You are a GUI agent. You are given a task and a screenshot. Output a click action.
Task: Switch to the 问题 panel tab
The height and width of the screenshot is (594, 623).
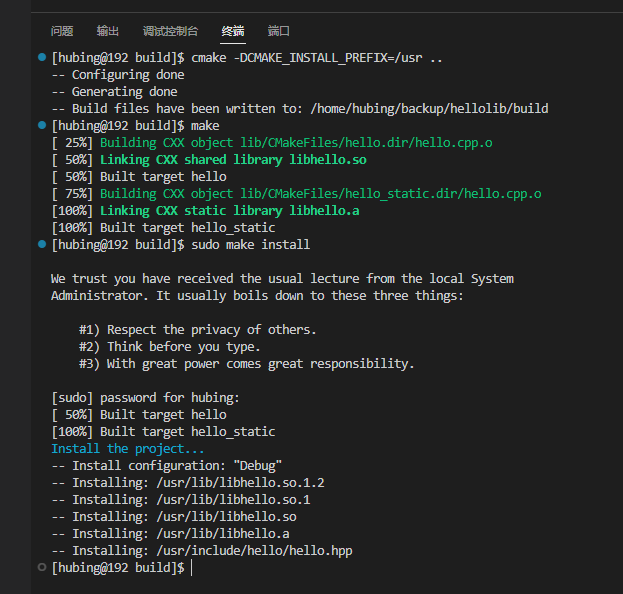62,31
